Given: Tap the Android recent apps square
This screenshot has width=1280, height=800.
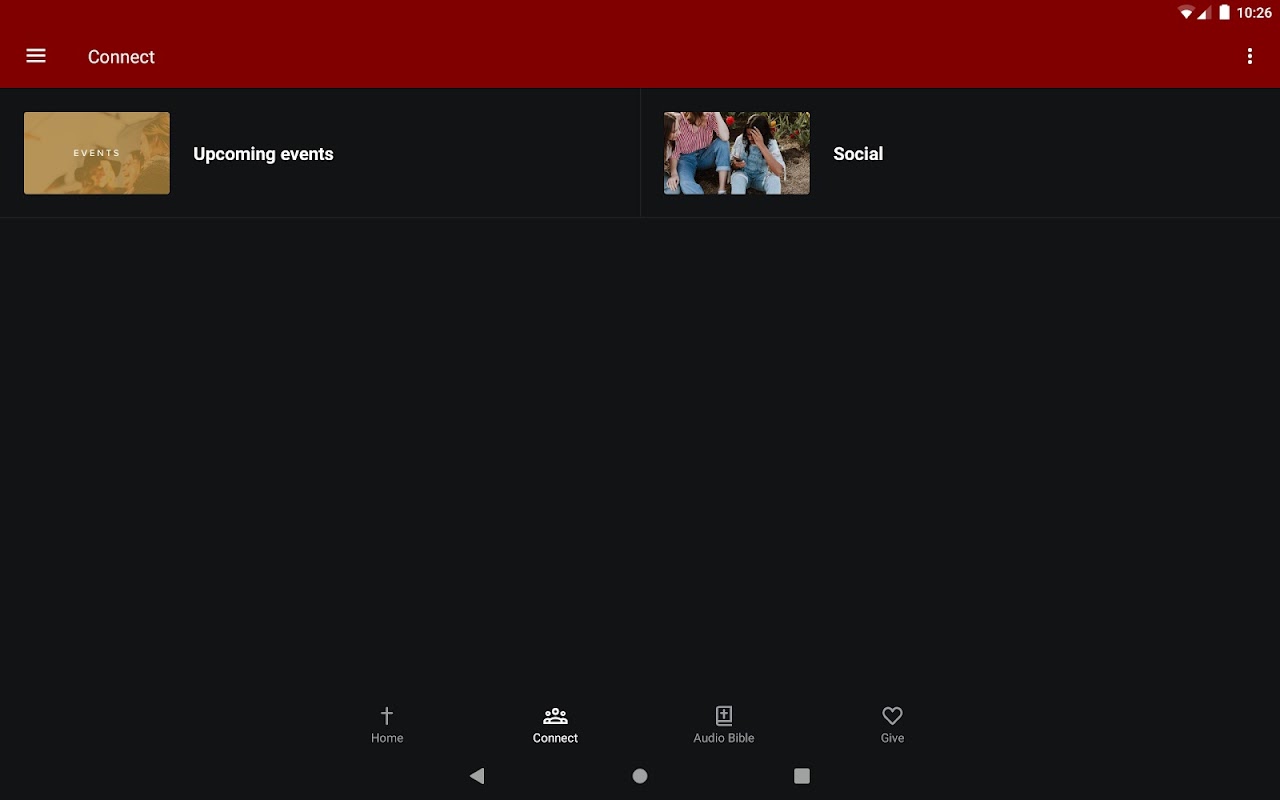Looking at the screenshot, I should (802, 775).
